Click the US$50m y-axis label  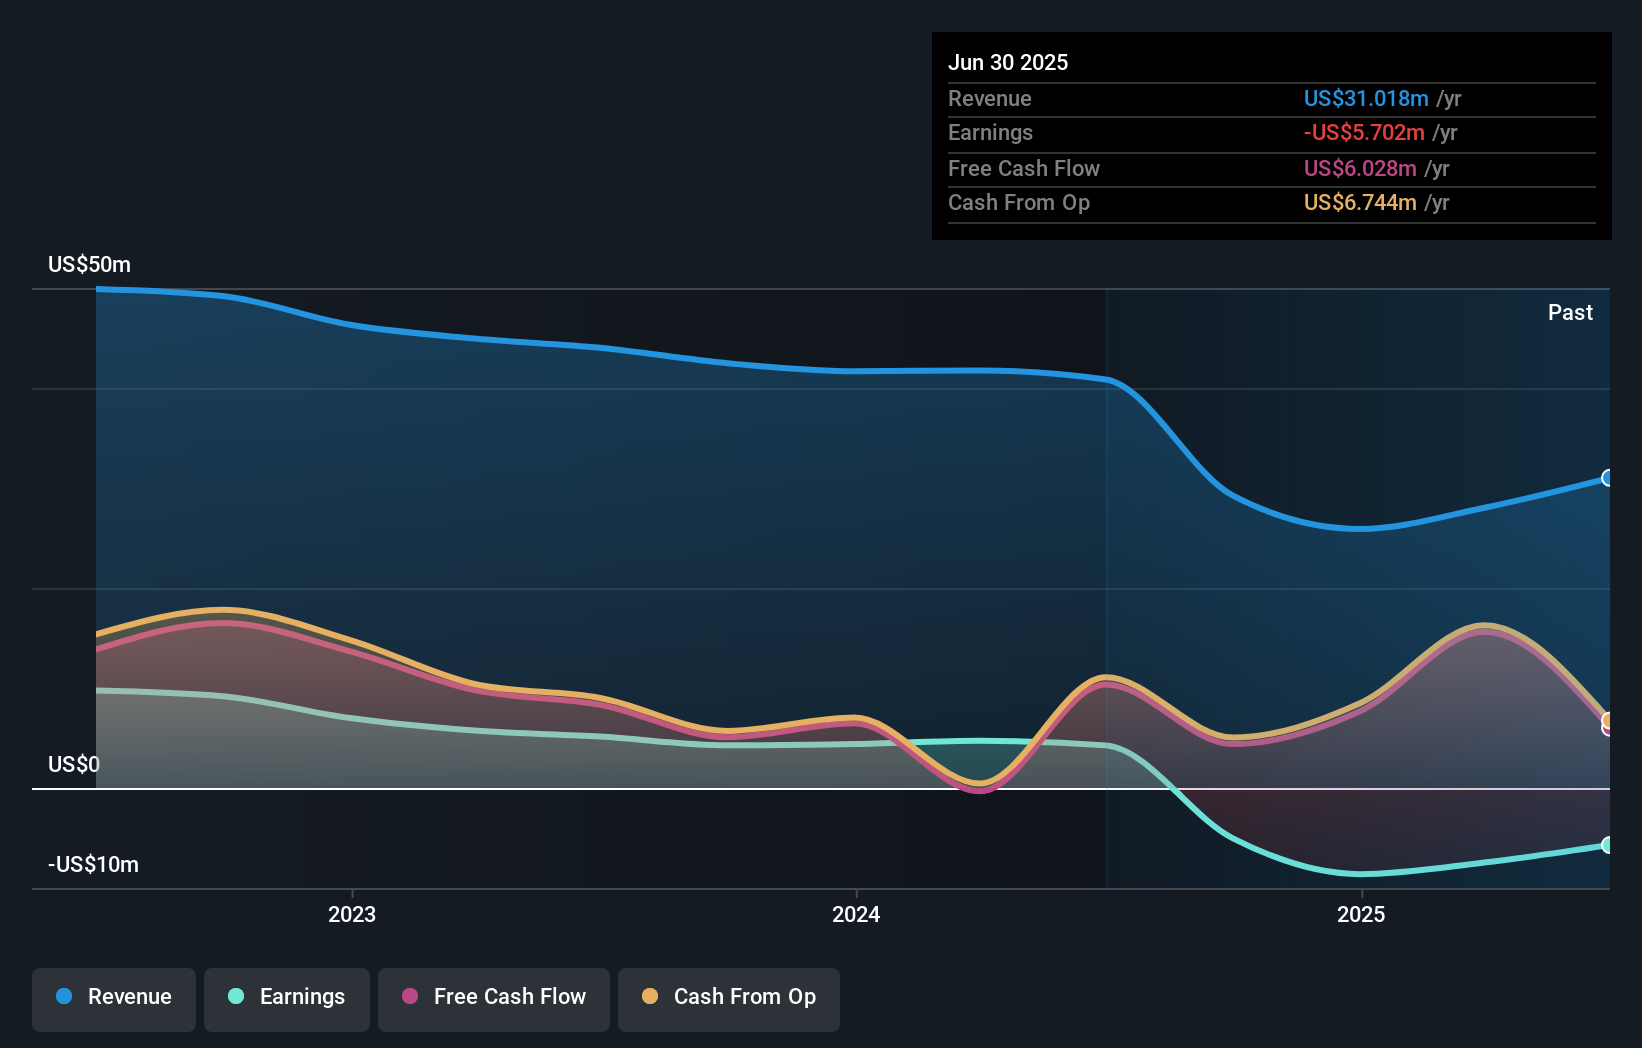tap(89, 265)
